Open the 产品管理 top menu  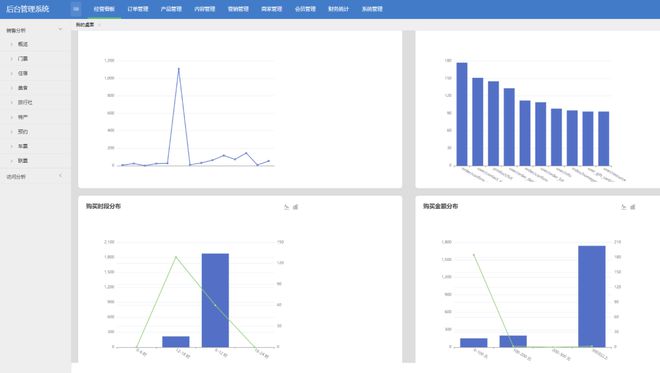tap(171, 9)
